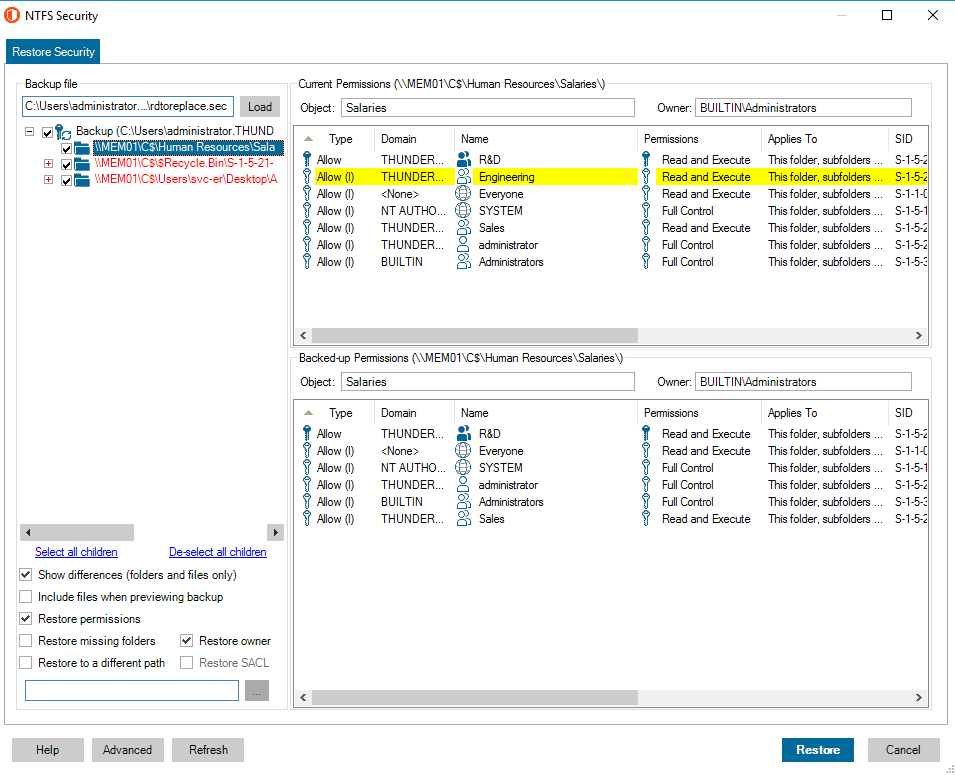Click the SYSTEM globe icon in Current Permissions
The image size is (955, 775).
464,211
